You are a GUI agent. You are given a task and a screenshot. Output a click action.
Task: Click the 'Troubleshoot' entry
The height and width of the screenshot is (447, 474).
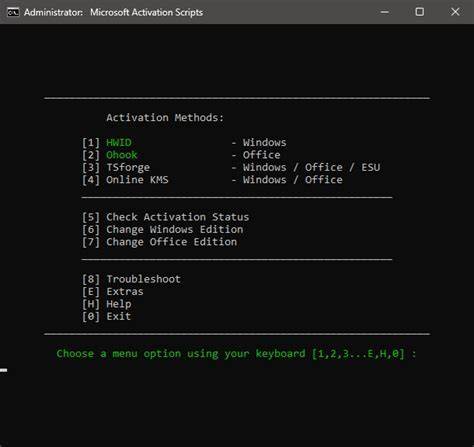(144, 279)
